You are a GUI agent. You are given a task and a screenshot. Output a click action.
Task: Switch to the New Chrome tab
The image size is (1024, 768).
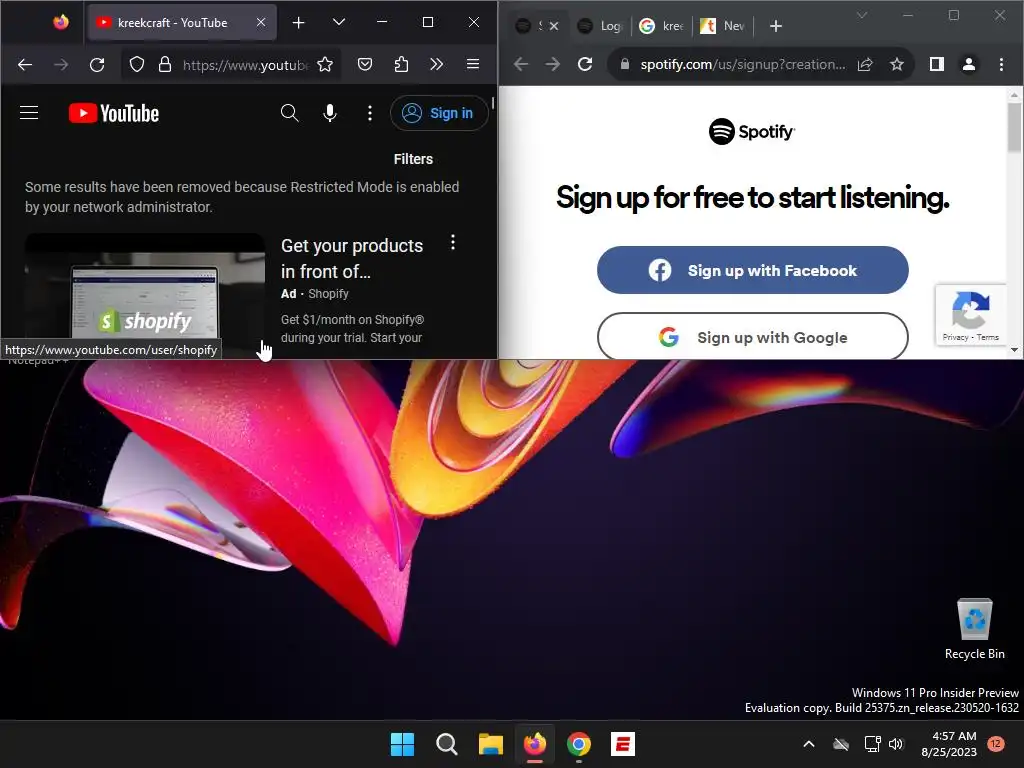point(722,26)
